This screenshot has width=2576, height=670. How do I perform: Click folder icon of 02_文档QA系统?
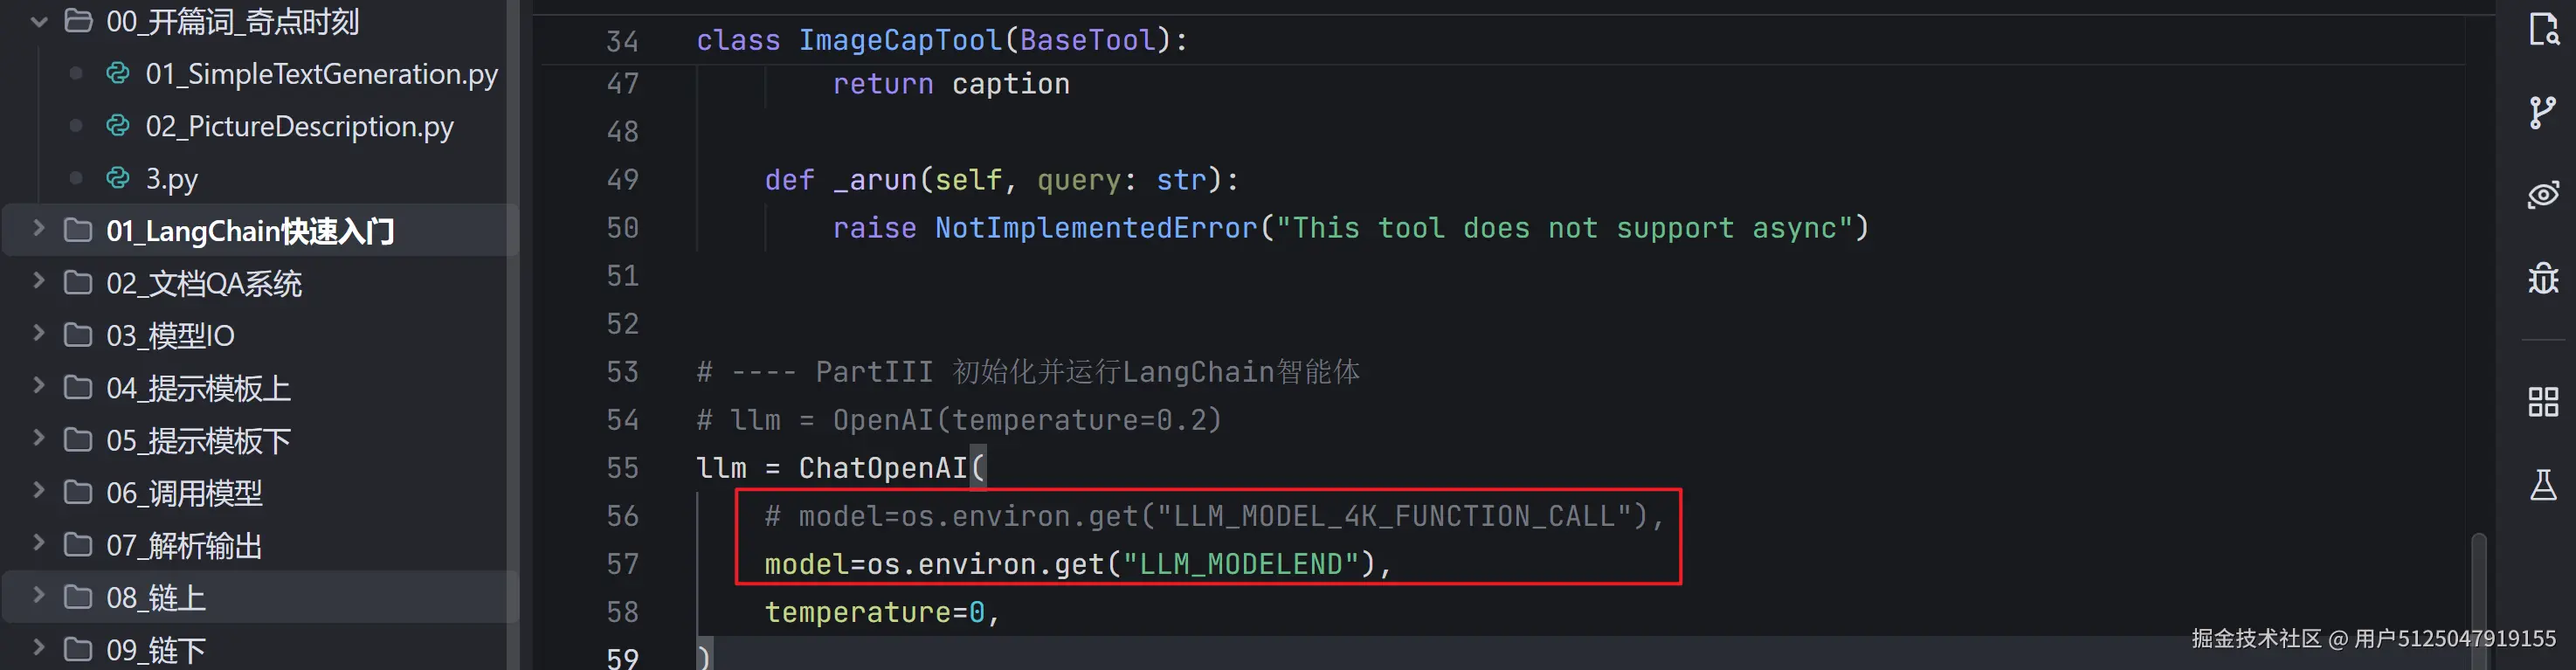pos(78,283)
